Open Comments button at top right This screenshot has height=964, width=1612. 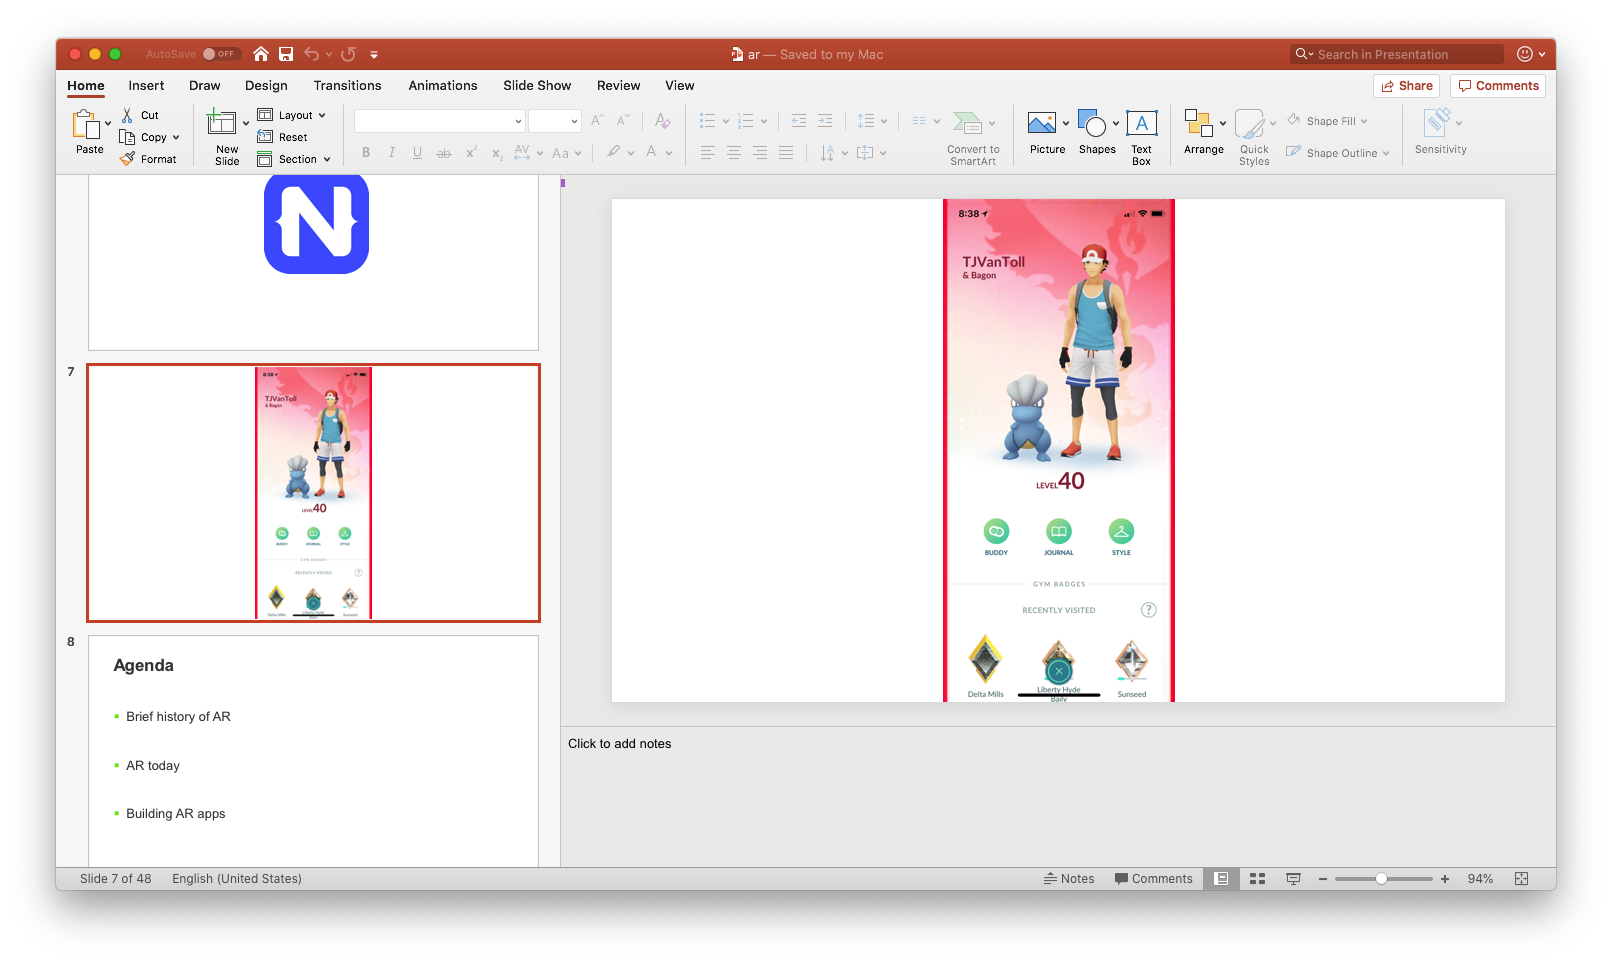click(1498, 86)
